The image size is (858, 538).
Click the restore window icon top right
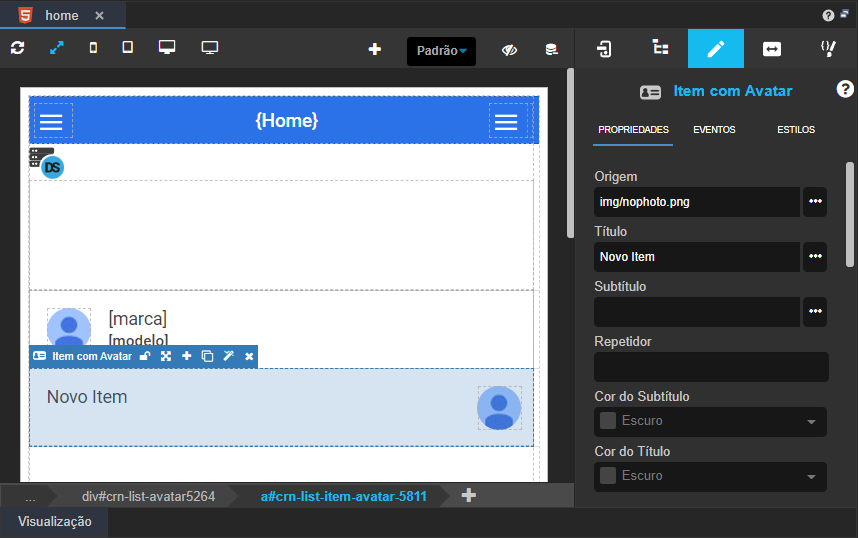click(x=845, y=14)
